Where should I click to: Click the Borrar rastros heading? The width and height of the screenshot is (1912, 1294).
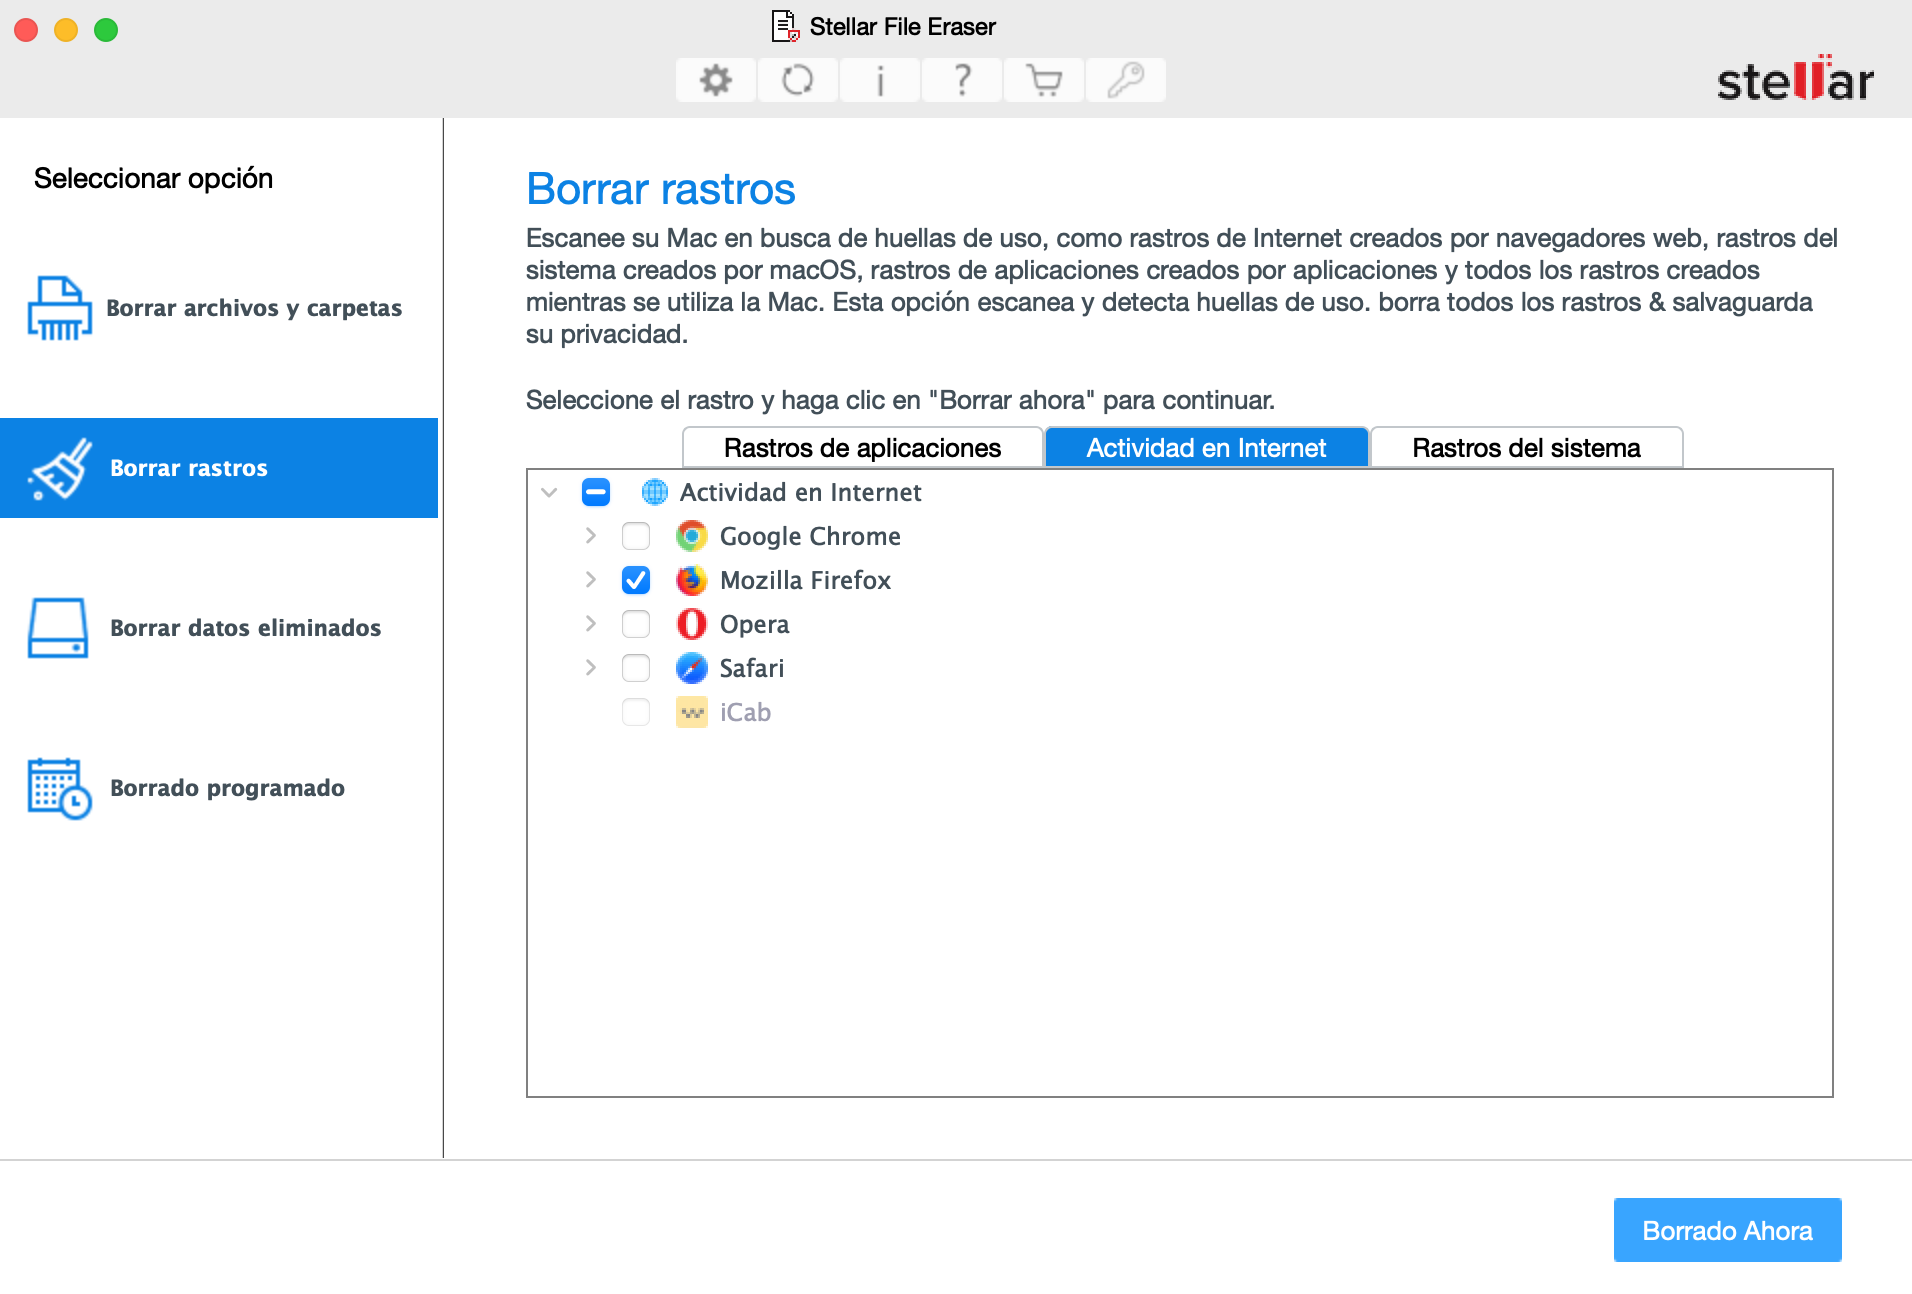660,188
